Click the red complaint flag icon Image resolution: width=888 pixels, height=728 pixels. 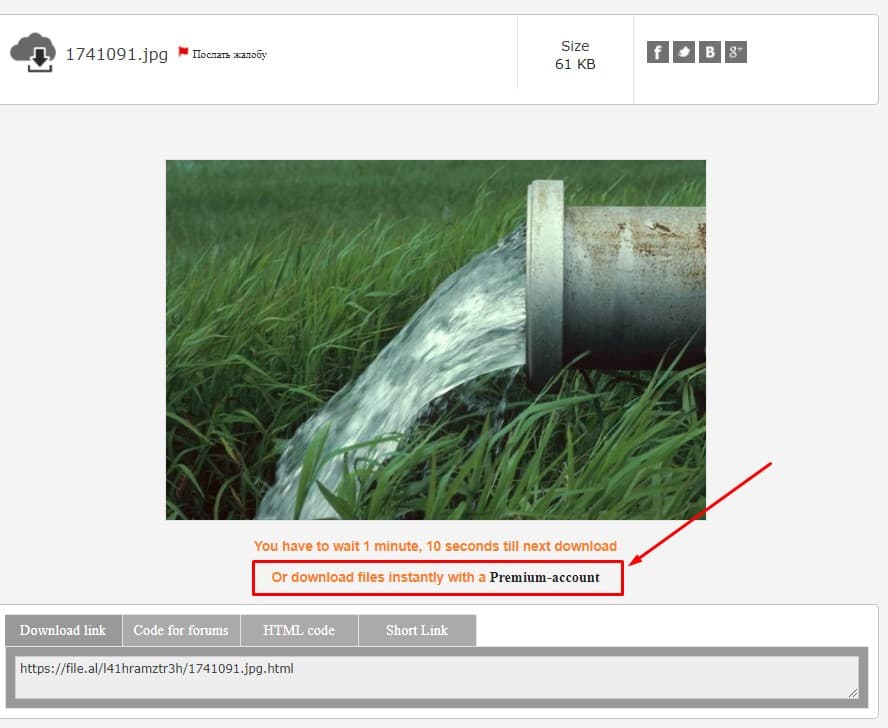pyautogui.click(x=183, y=52)
